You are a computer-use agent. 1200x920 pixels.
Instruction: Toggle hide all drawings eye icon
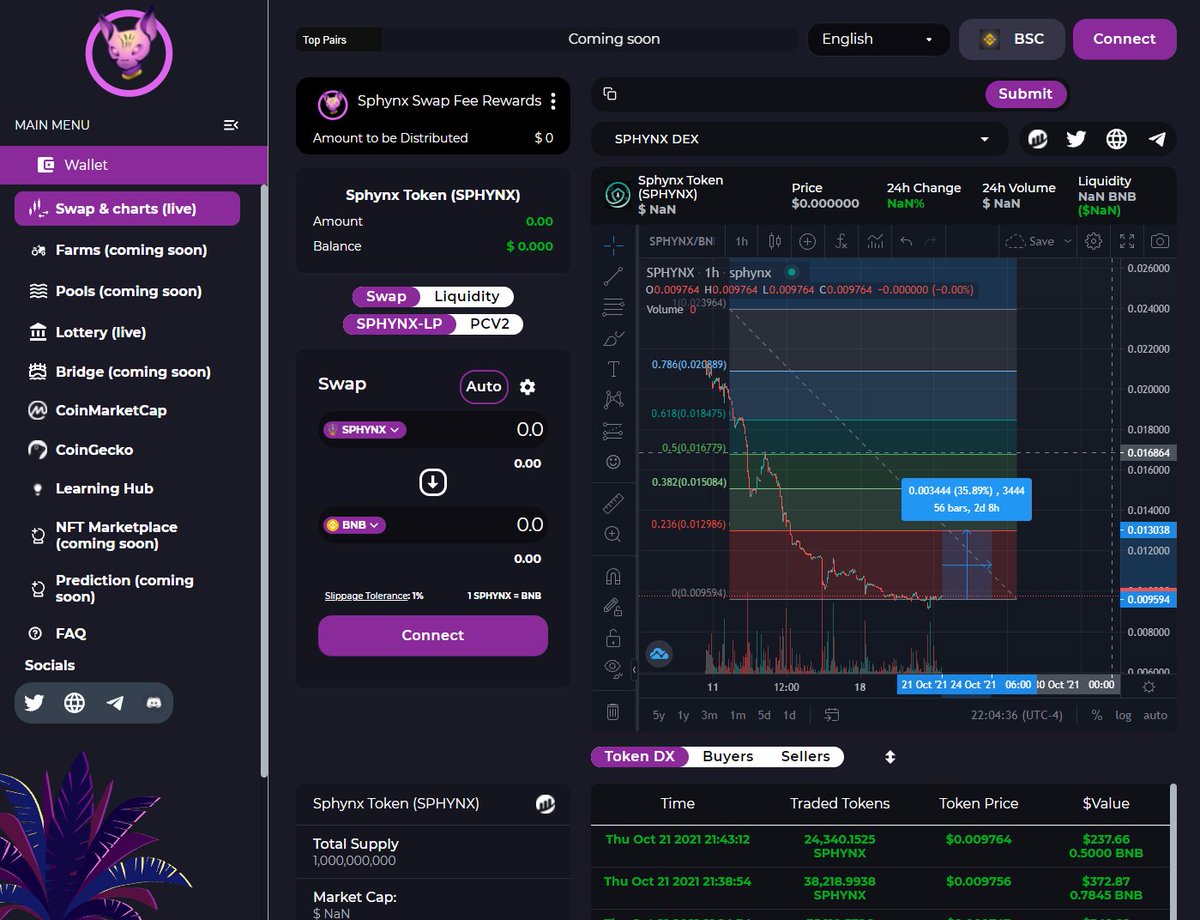[x=613, y=667]
